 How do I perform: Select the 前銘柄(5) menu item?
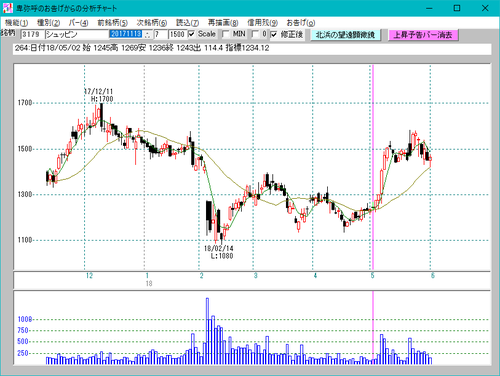112,23
